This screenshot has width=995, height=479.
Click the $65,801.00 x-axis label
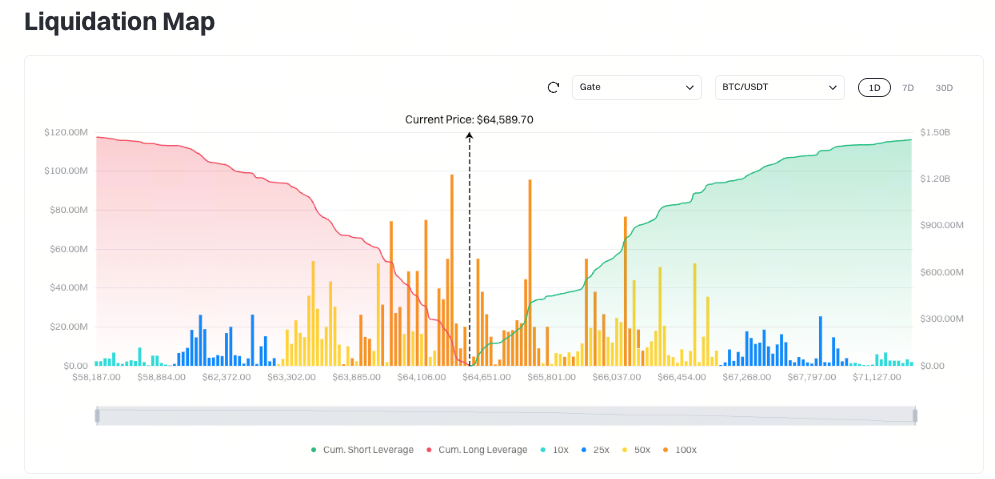click(553, 377)
